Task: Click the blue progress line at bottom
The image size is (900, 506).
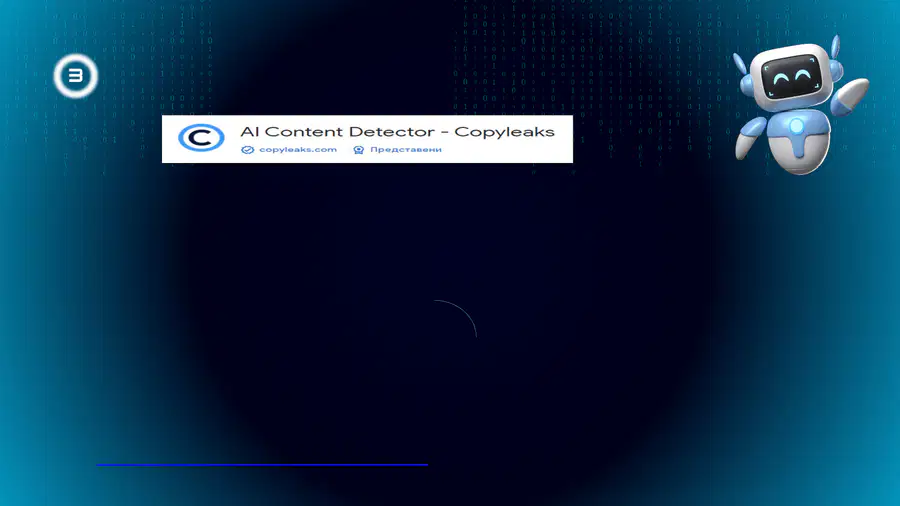Action: (x=262, y=465)
